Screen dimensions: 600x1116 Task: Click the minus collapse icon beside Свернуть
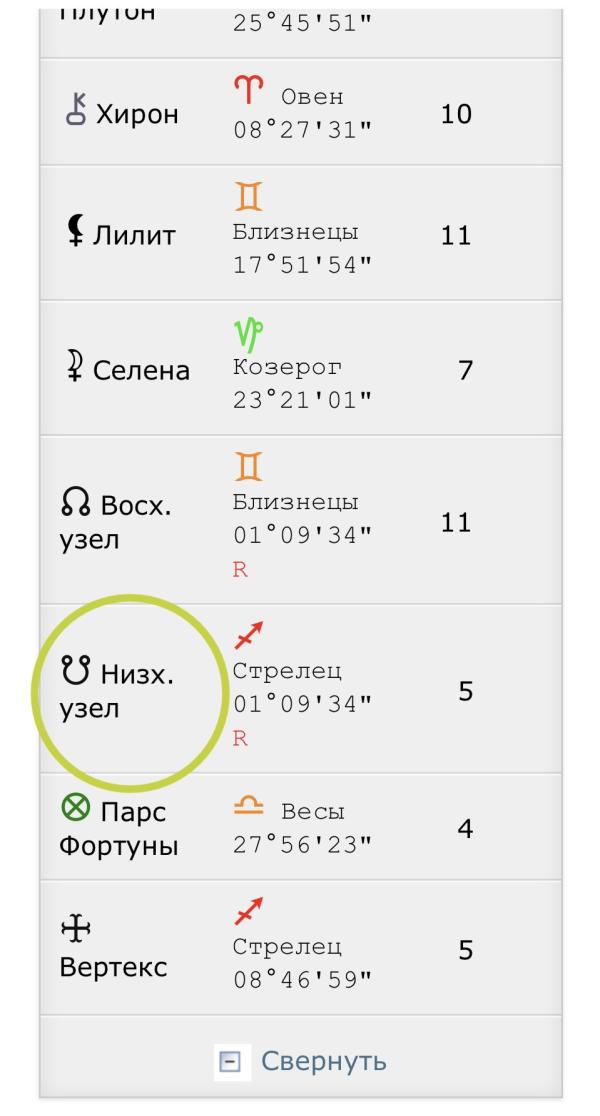(230, 1062)
